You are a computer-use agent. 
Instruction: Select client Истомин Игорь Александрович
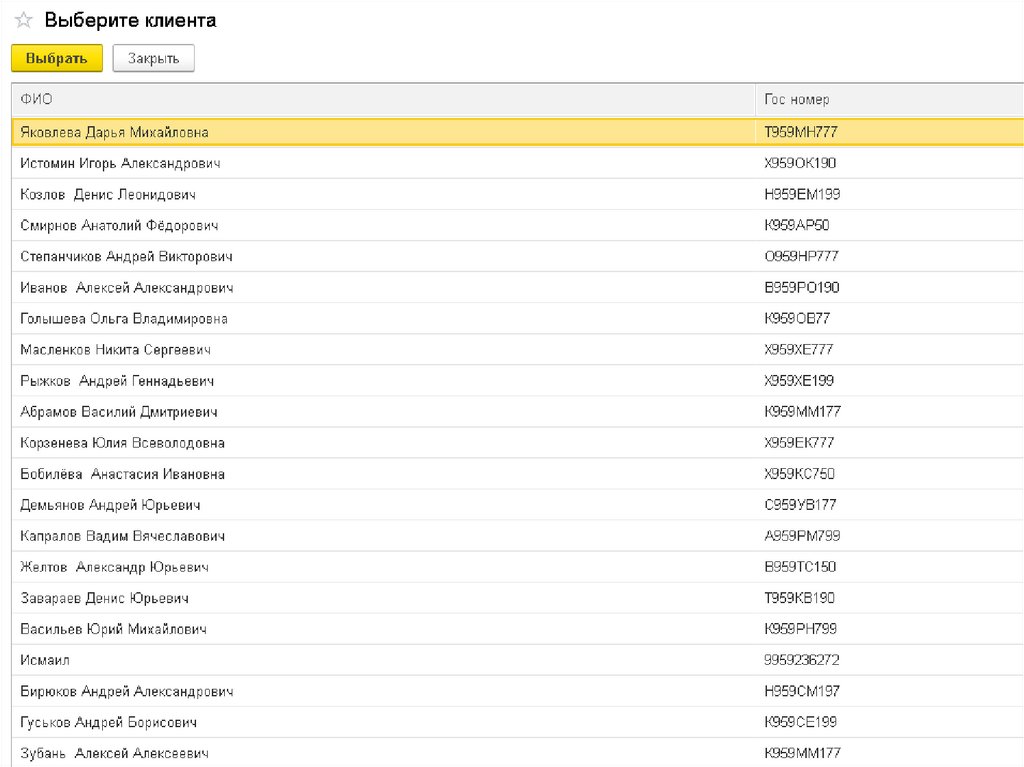[120, 163]
